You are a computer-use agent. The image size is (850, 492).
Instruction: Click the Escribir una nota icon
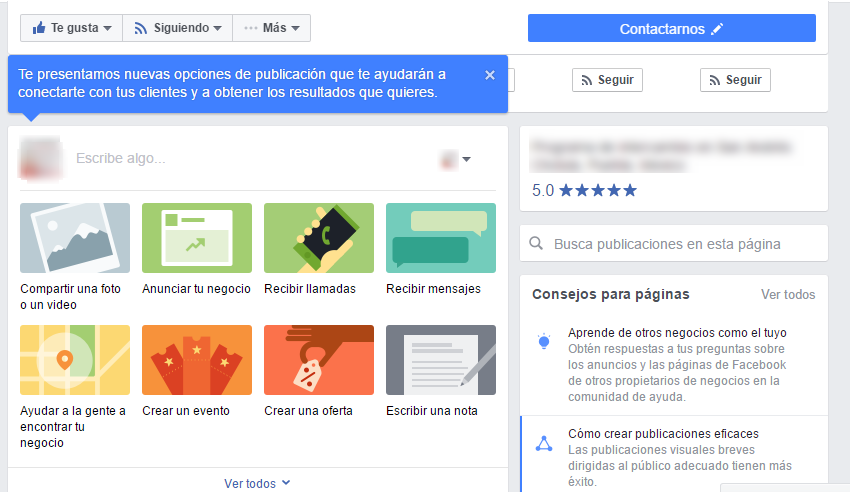[441, 360]
